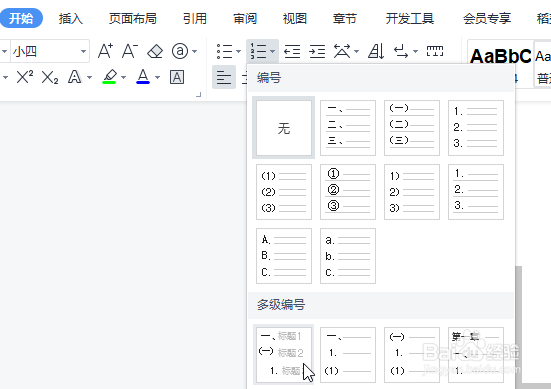
Task: Choose the second-row 1. 2. 3. numbering format
Action: pos(475,192)
